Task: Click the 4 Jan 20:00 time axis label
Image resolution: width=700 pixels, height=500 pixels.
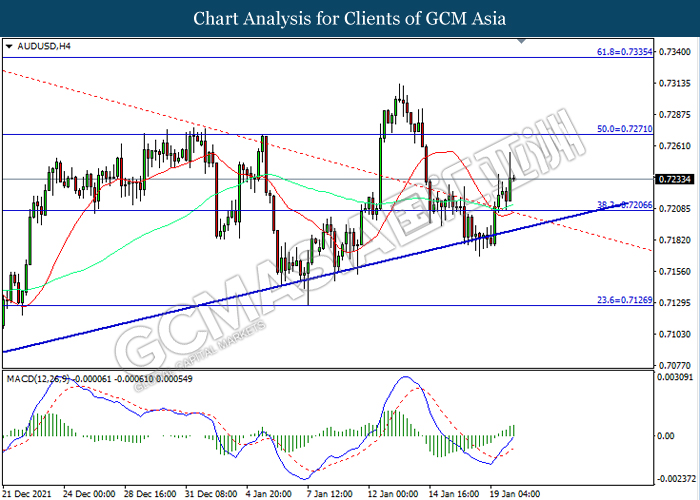Action: [269, 494]
